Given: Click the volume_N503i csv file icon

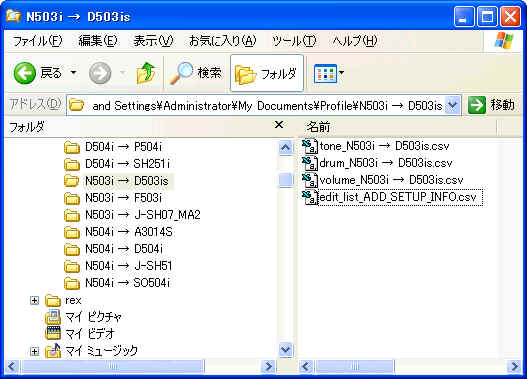Looking at the screenshot, I should tap(309, 180).
